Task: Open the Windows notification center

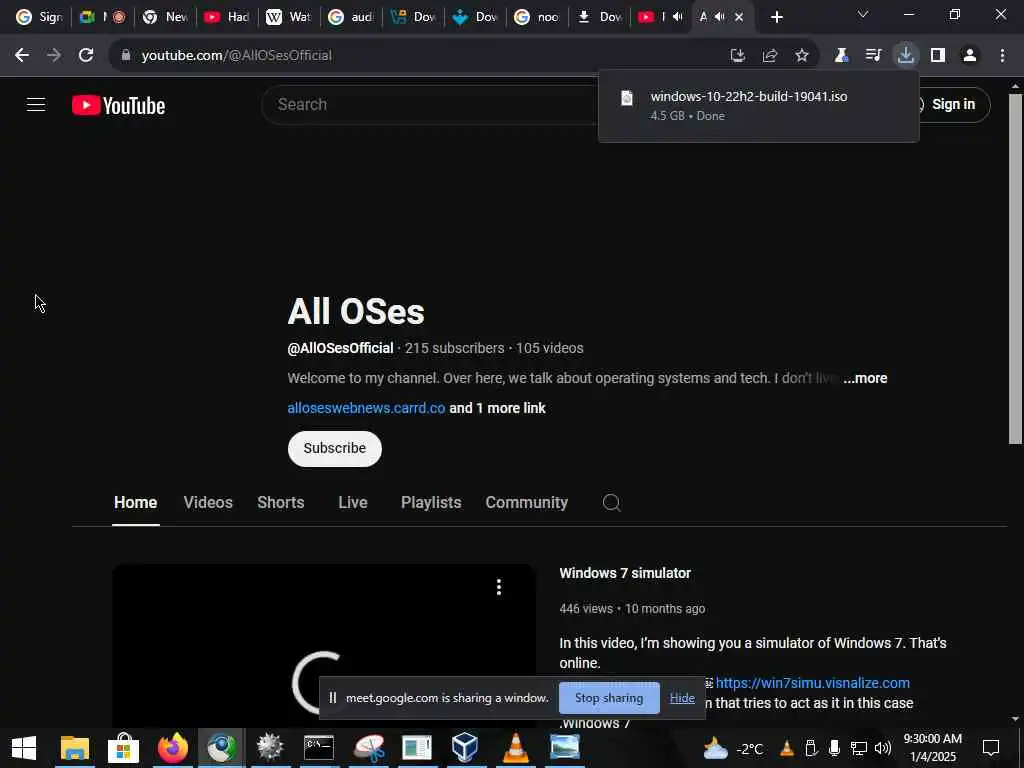Action: 991,748
